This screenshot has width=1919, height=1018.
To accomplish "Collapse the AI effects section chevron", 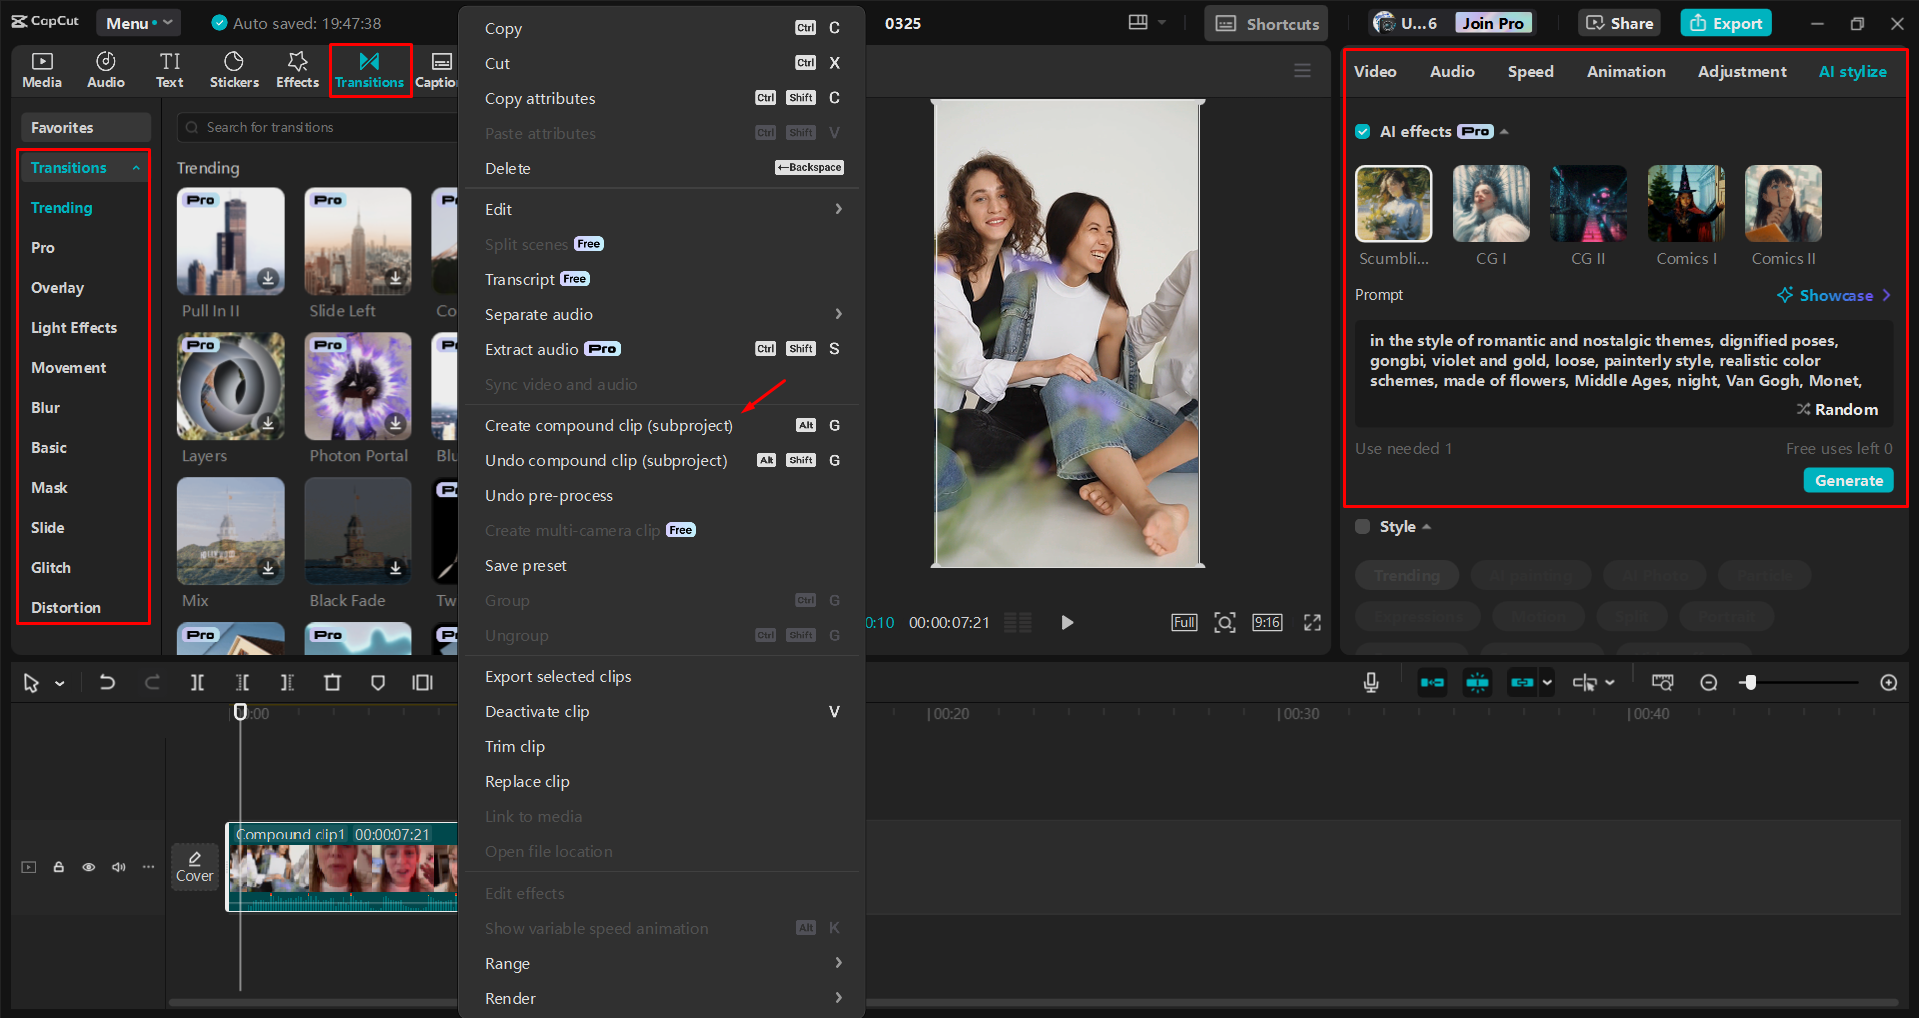I will (1502, 131).
